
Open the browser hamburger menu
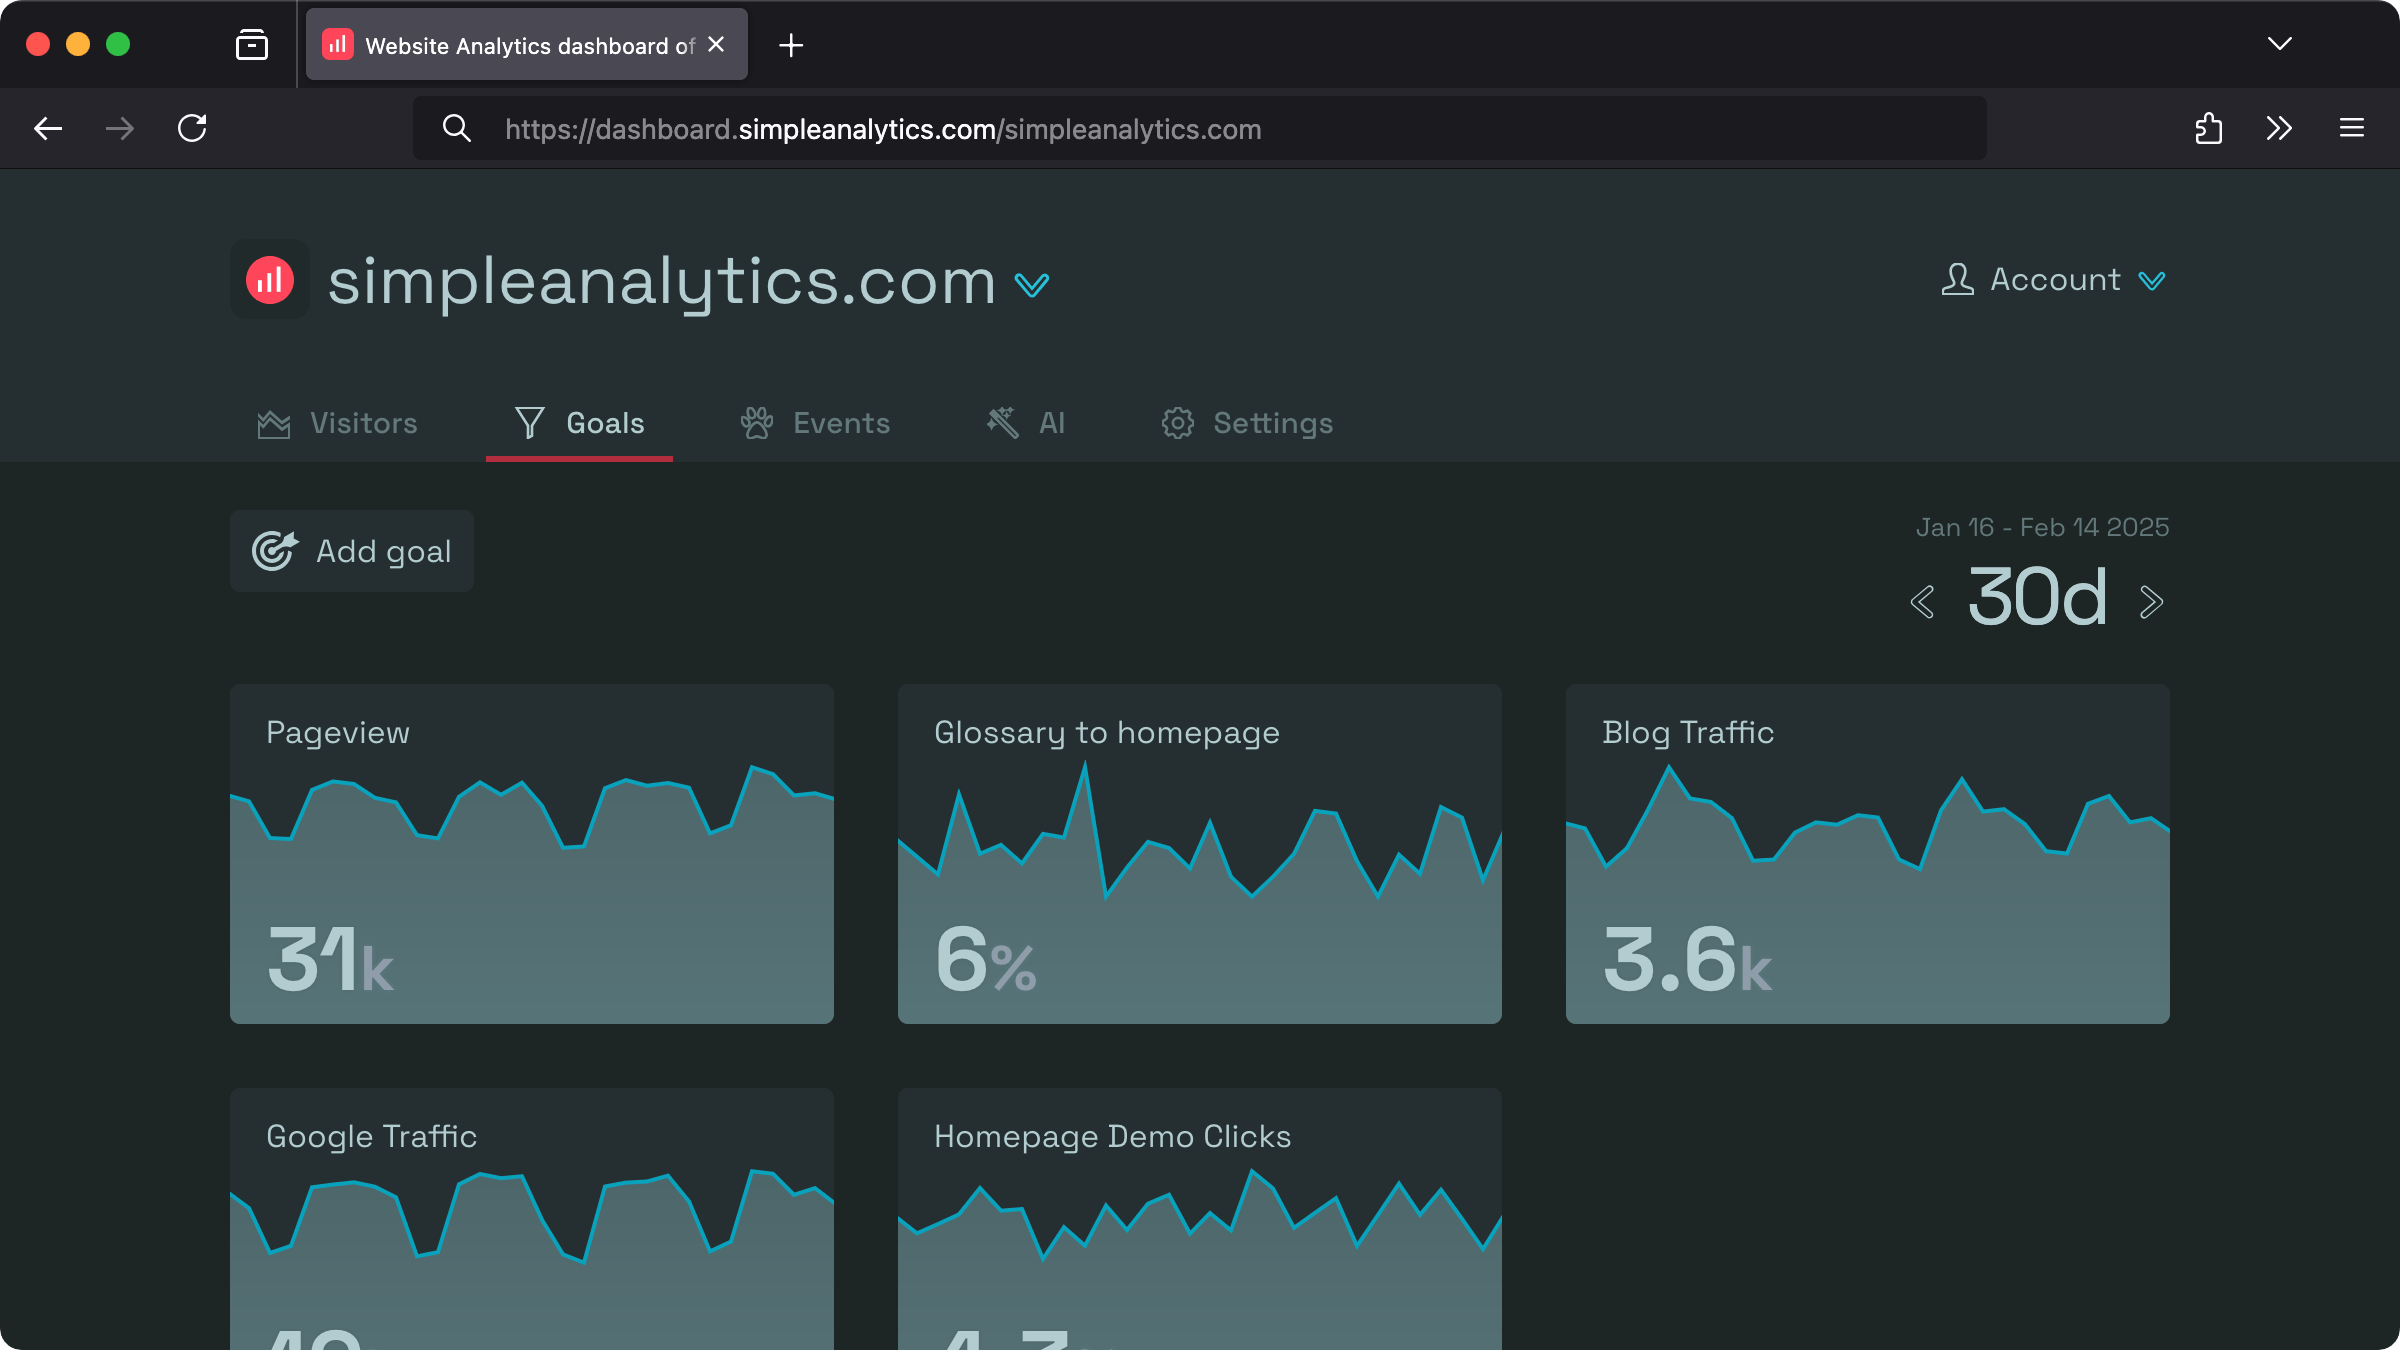(2352, 128)
